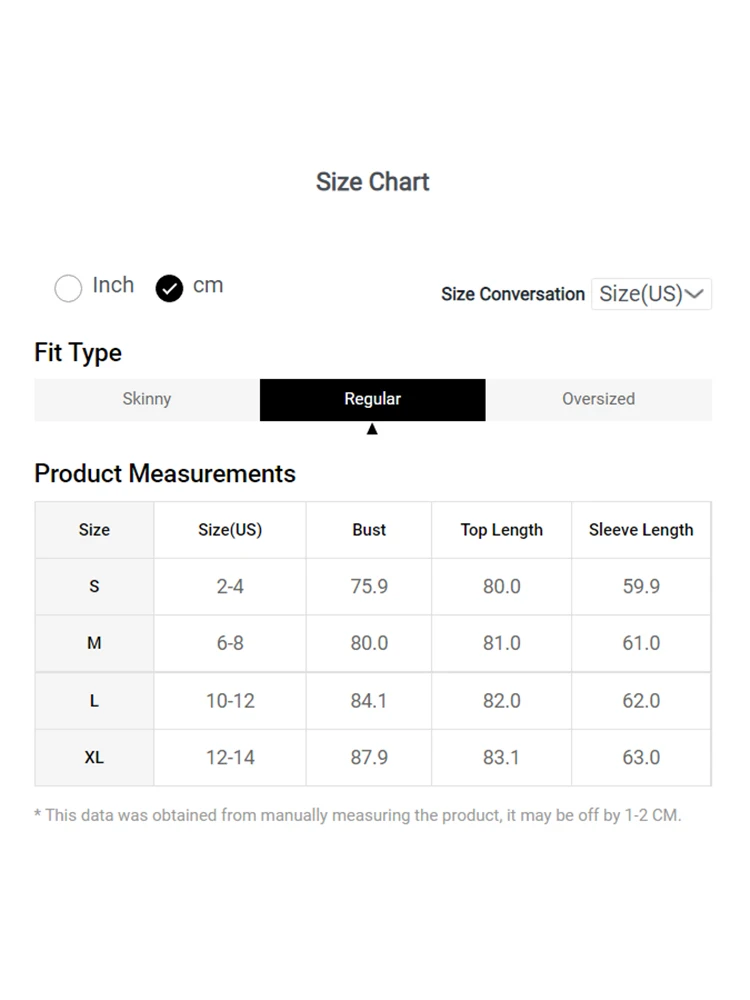Screen dimensions: 750x1000
Task: Click the XL size row header
Action: pyautogui.click(x=94, y=758)
